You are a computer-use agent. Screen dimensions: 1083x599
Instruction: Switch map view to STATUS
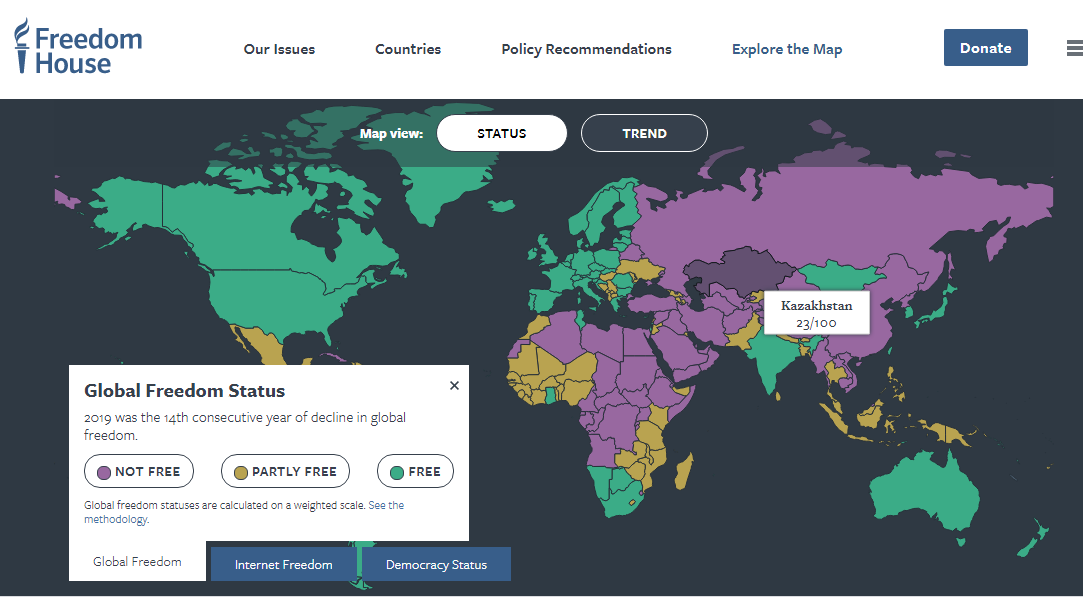tap(501, 133)
